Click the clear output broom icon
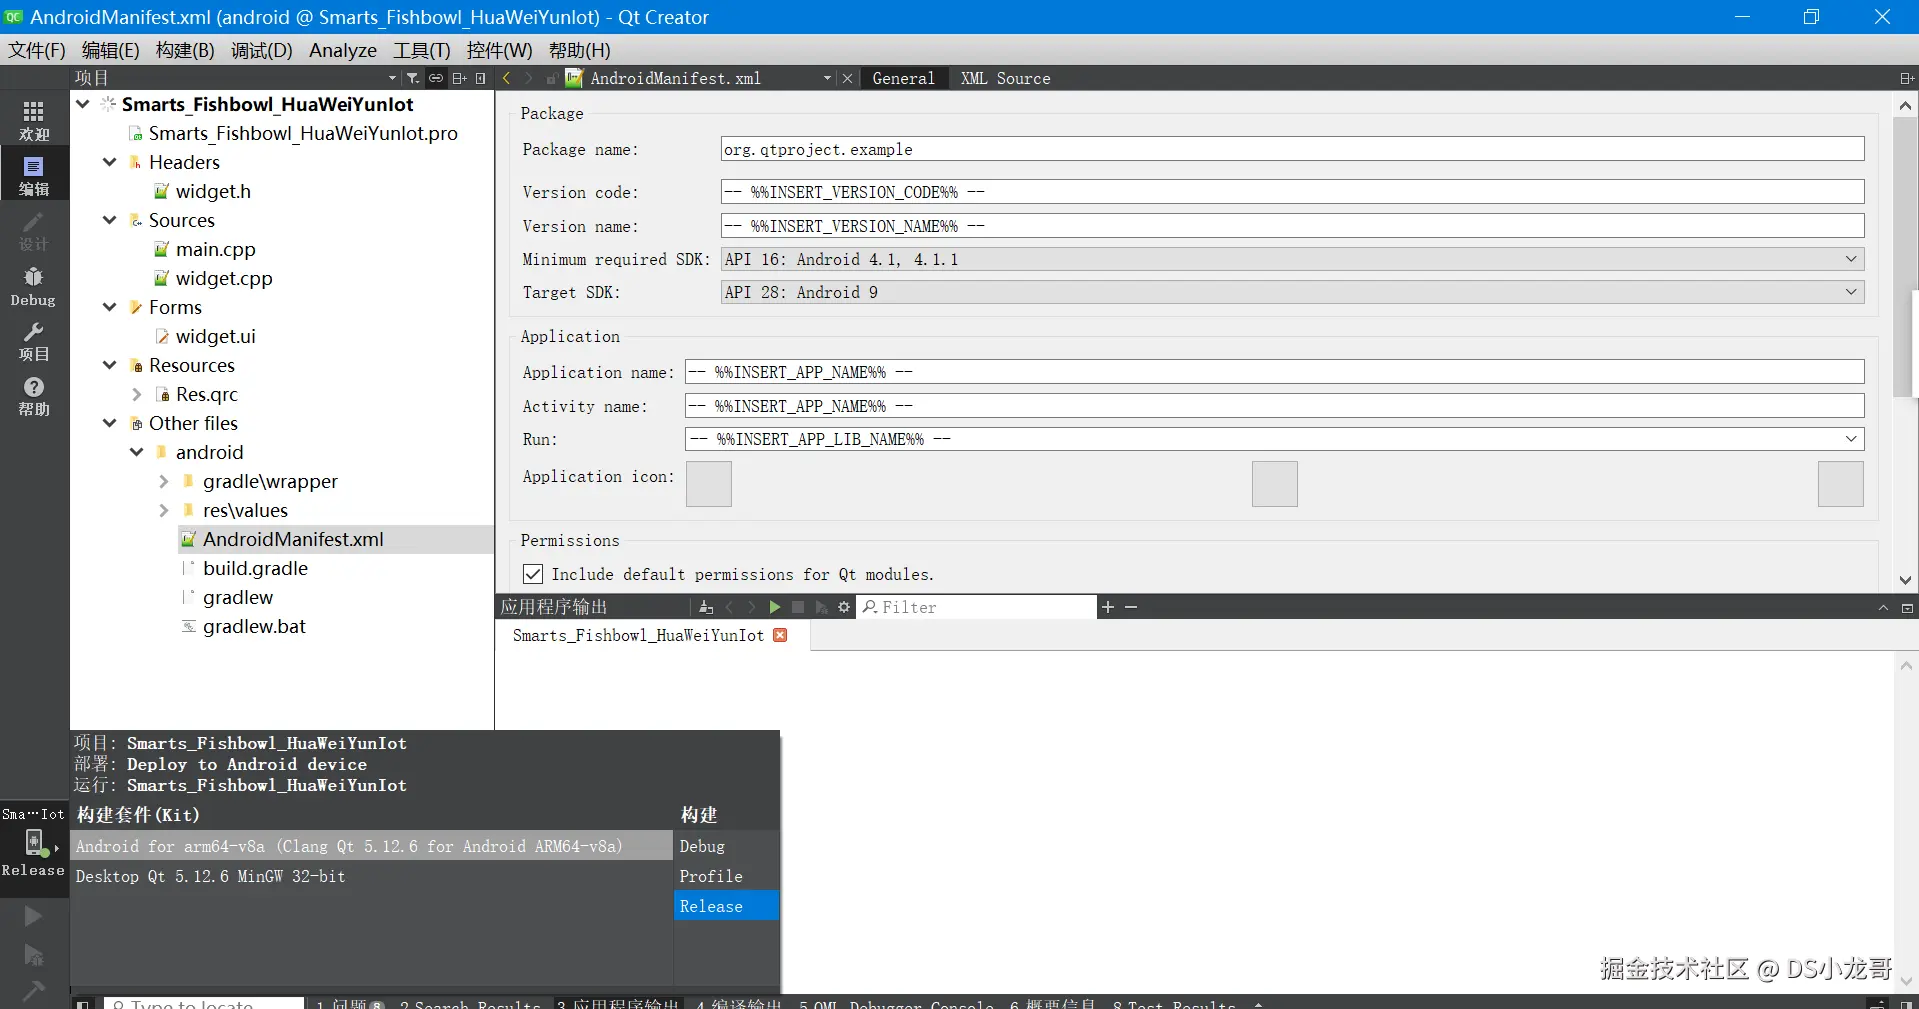This screenshot has height=1009, width=1919. (706, 607)
